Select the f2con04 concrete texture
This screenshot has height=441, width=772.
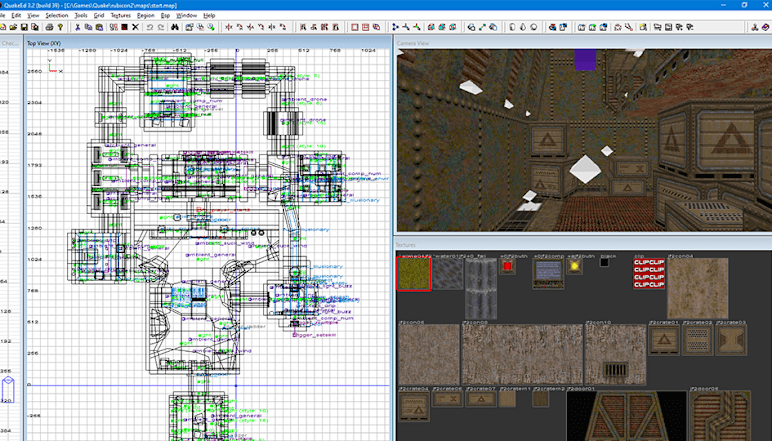[697, 288]
